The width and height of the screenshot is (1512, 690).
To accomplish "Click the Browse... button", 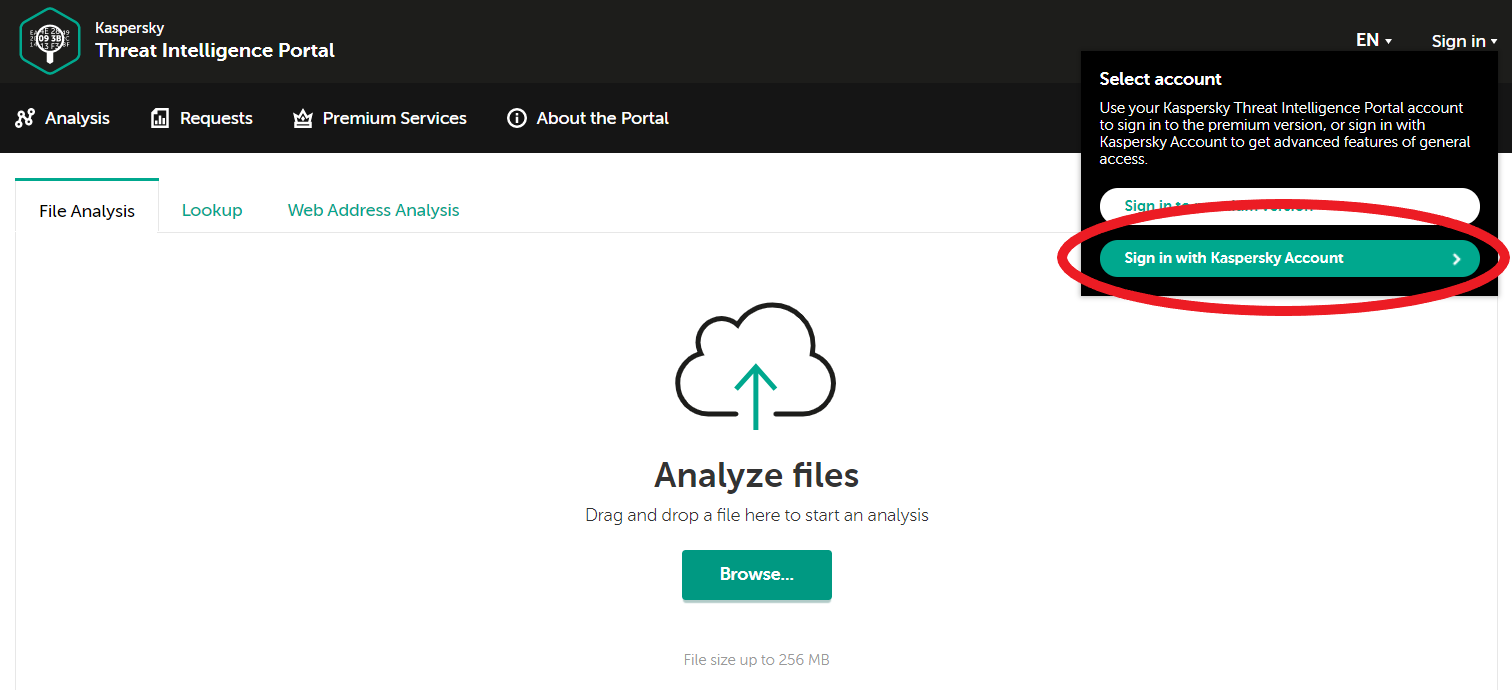I will click(757, 575).
